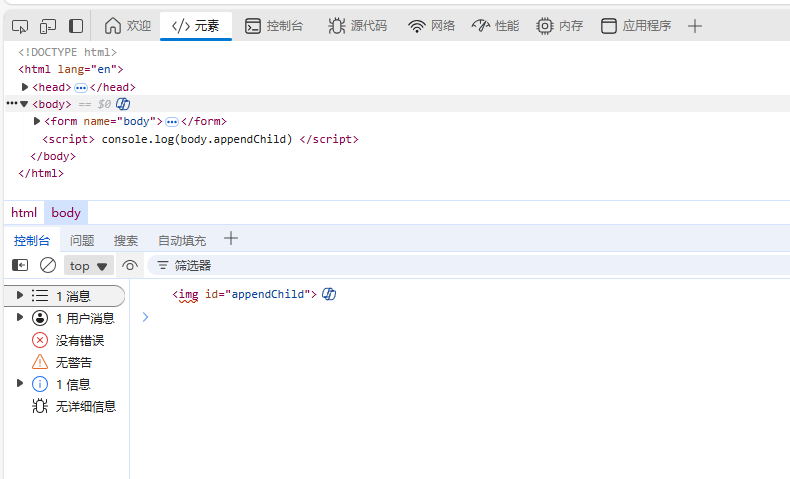
Task: Click the console prompt chevron
Action: tap(146, 317)
